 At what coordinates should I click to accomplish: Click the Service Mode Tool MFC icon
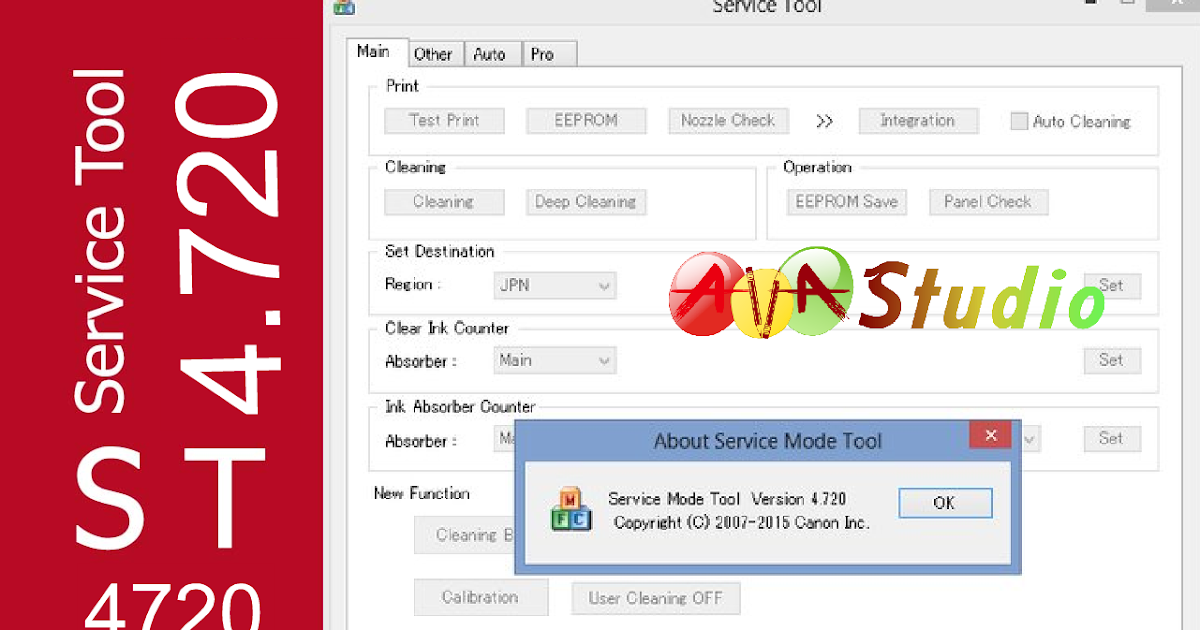pos(572,510)
